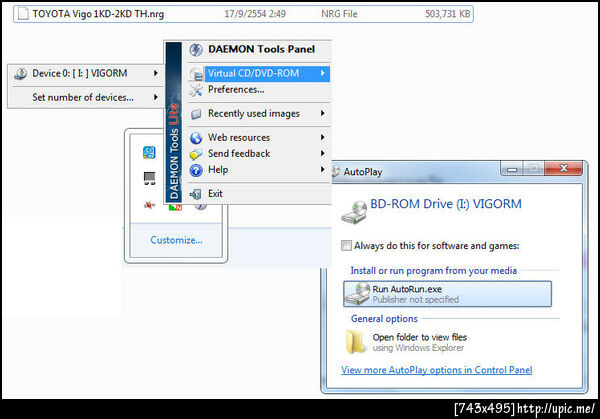Expand the Send feedback arrow

pos(323,153)
